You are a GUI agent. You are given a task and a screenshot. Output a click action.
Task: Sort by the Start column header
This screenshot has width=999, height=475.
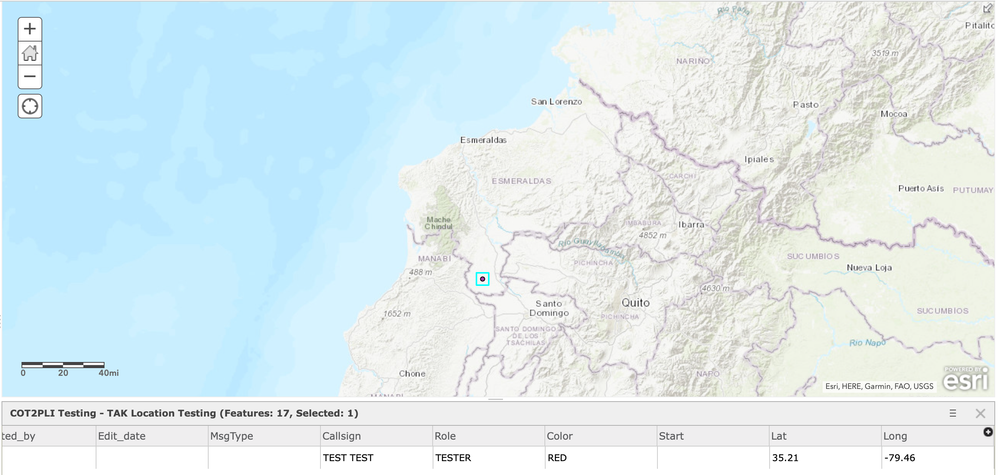point(713,436)
